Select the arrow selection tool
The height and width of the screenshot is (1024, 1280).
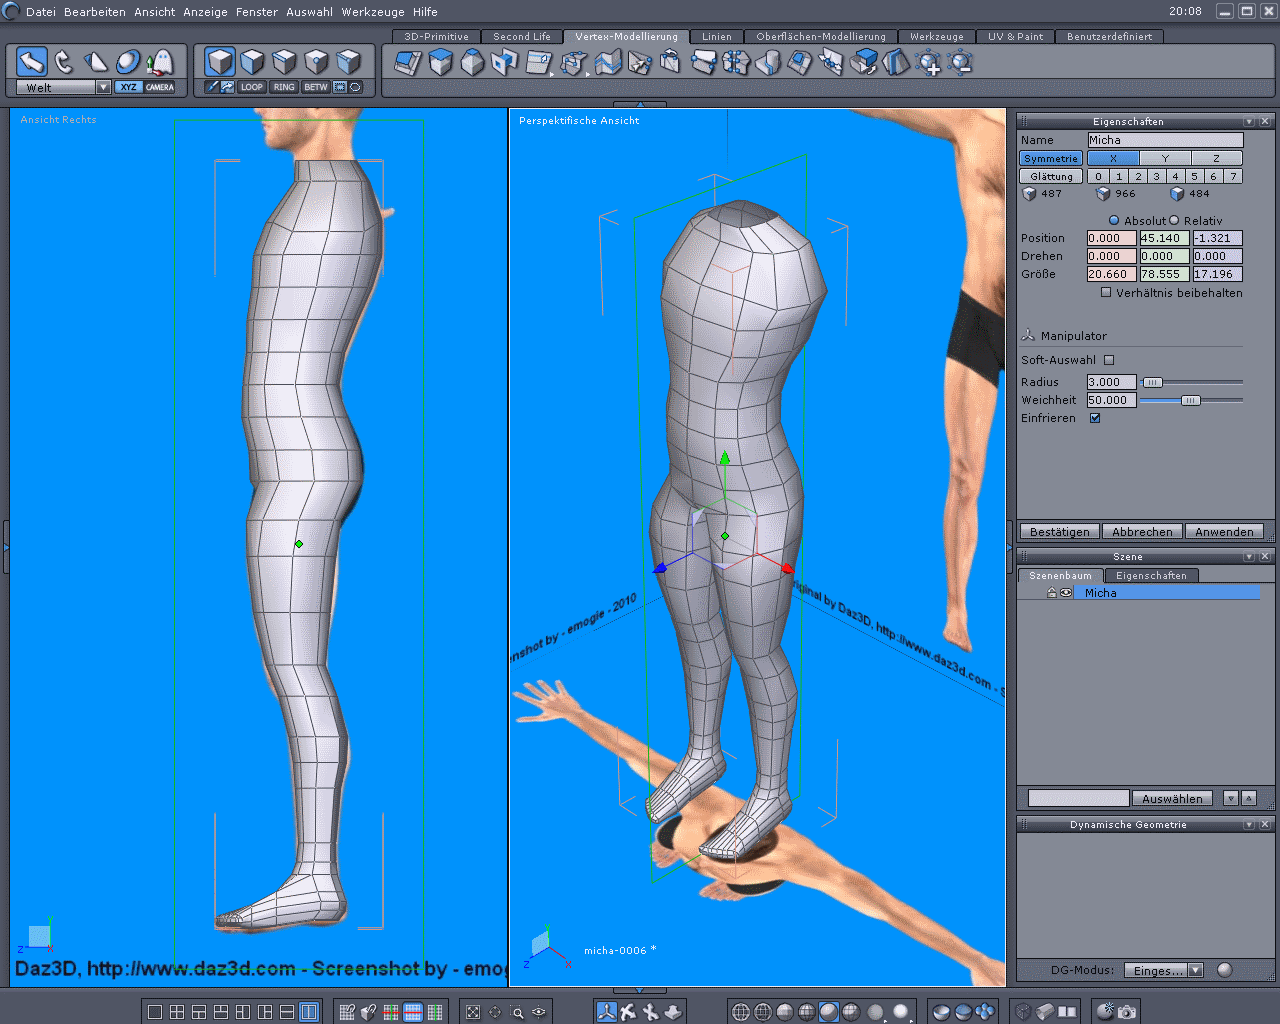point(32,62)
